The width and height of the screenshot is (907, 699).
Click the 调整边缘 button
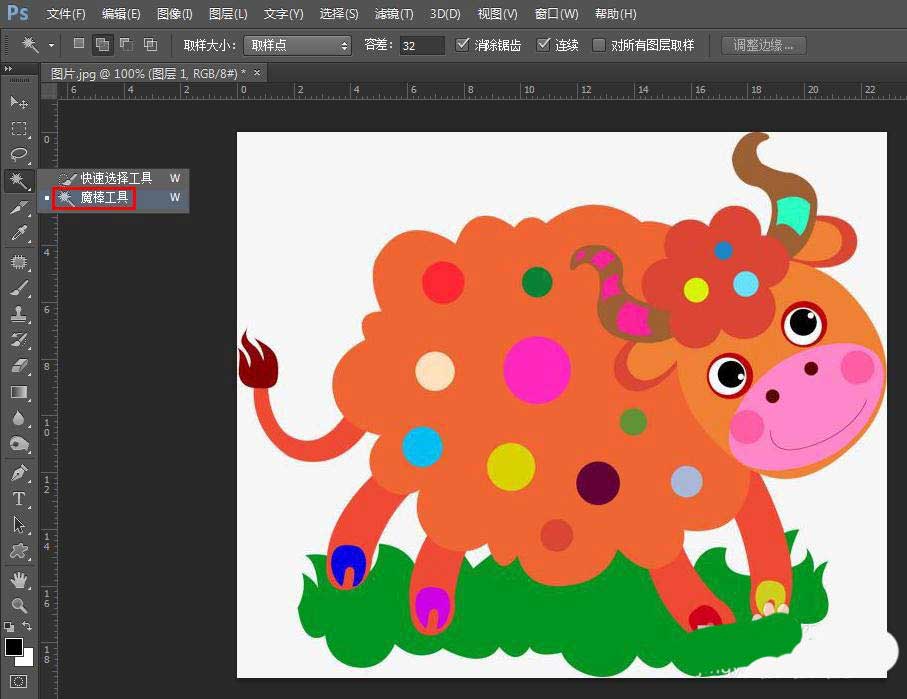762,45
